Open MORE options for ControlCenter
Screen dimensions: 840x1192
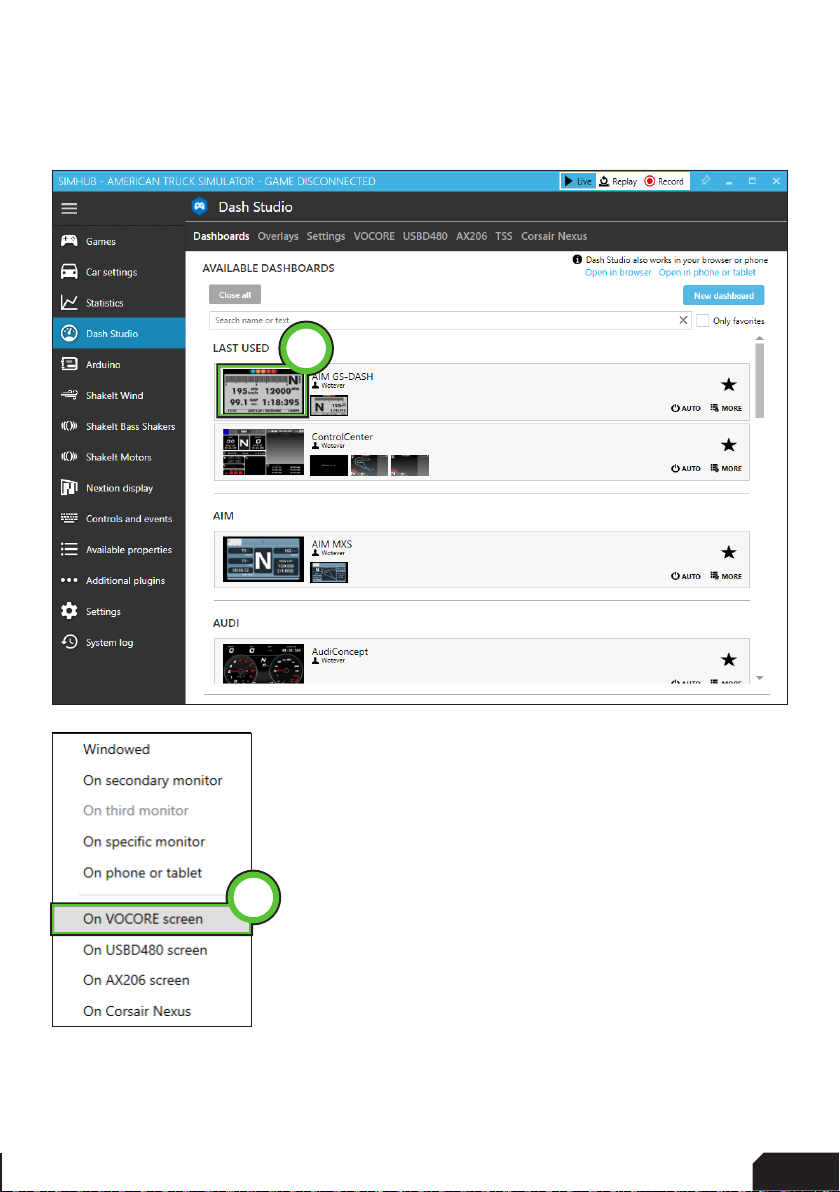tap(726, 468)
